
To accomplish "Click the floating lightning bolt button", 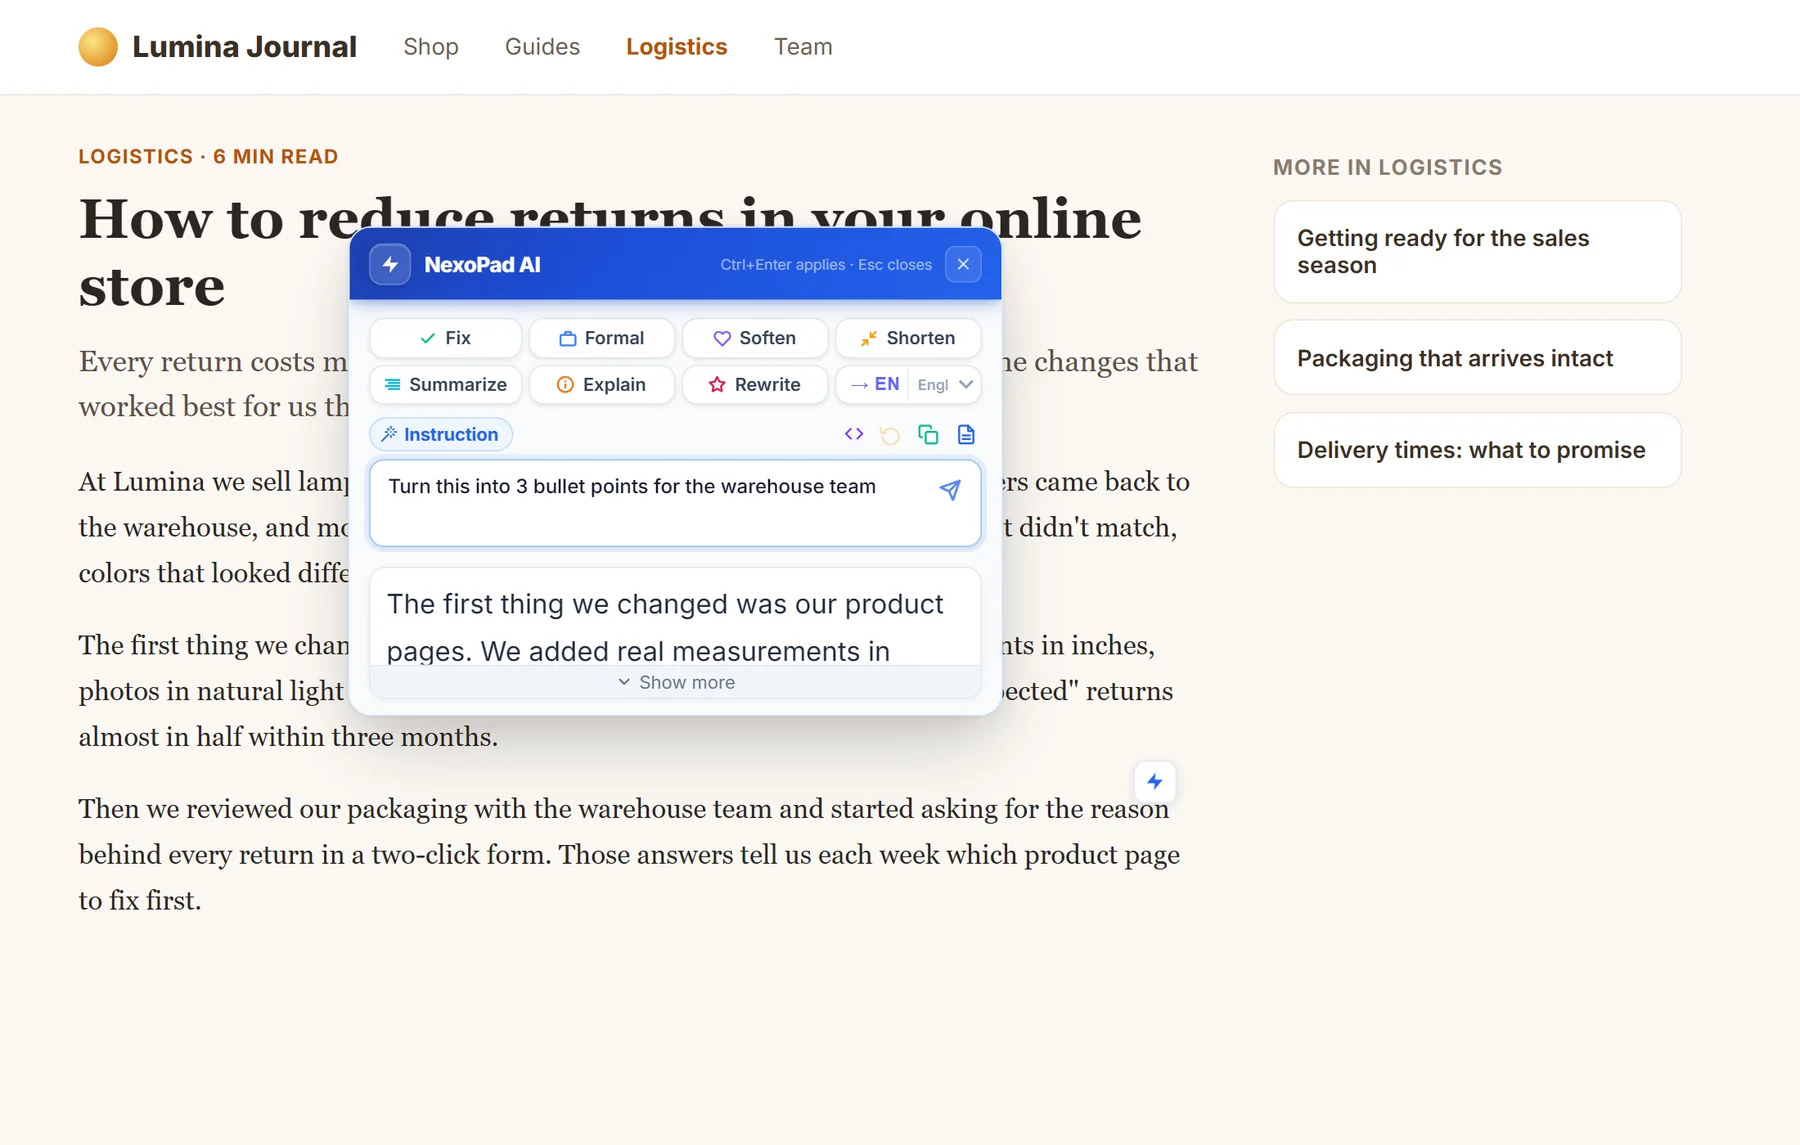I will click(x=1155, y=782).
